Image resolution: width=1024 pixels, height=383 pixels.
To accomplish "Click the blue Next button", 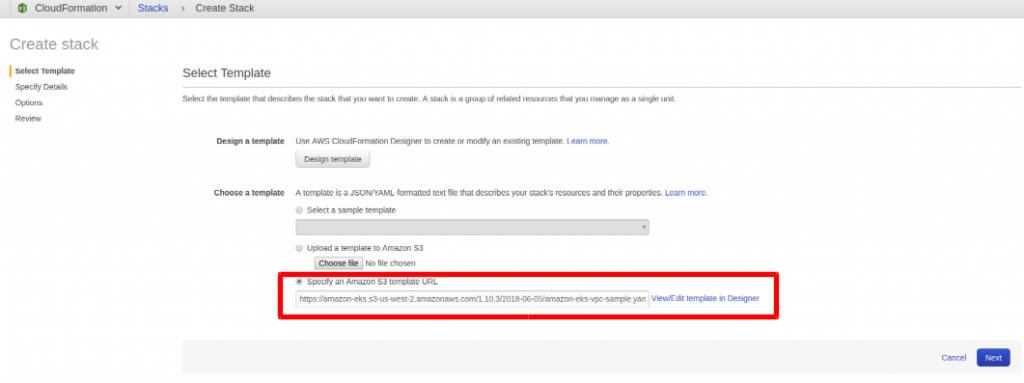I will click(x=993, y=358).
